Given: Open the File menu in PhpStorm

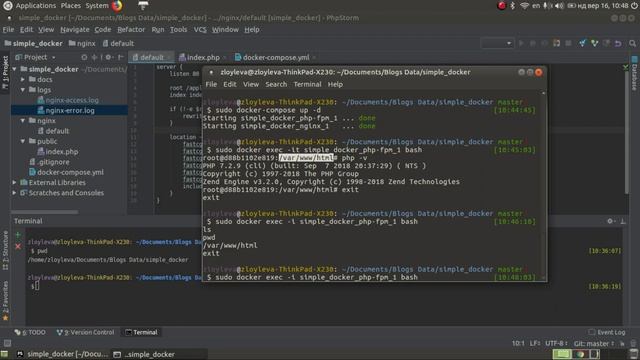Looking at the screenshot, I should [x=8, y=29].
